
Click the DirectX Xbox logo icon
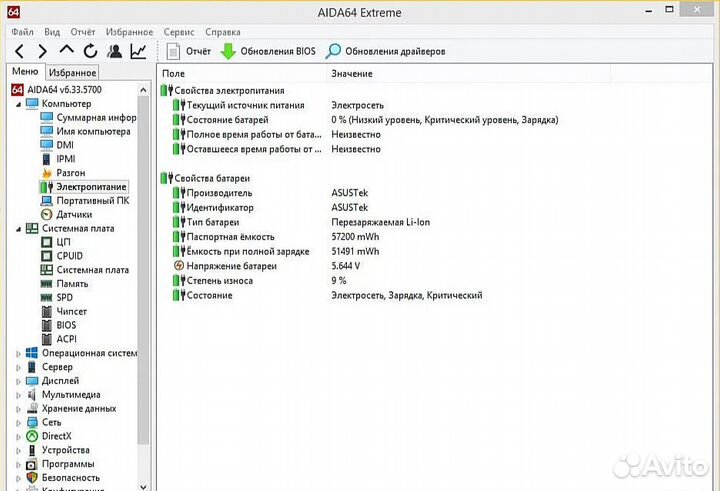pos(32,436)
